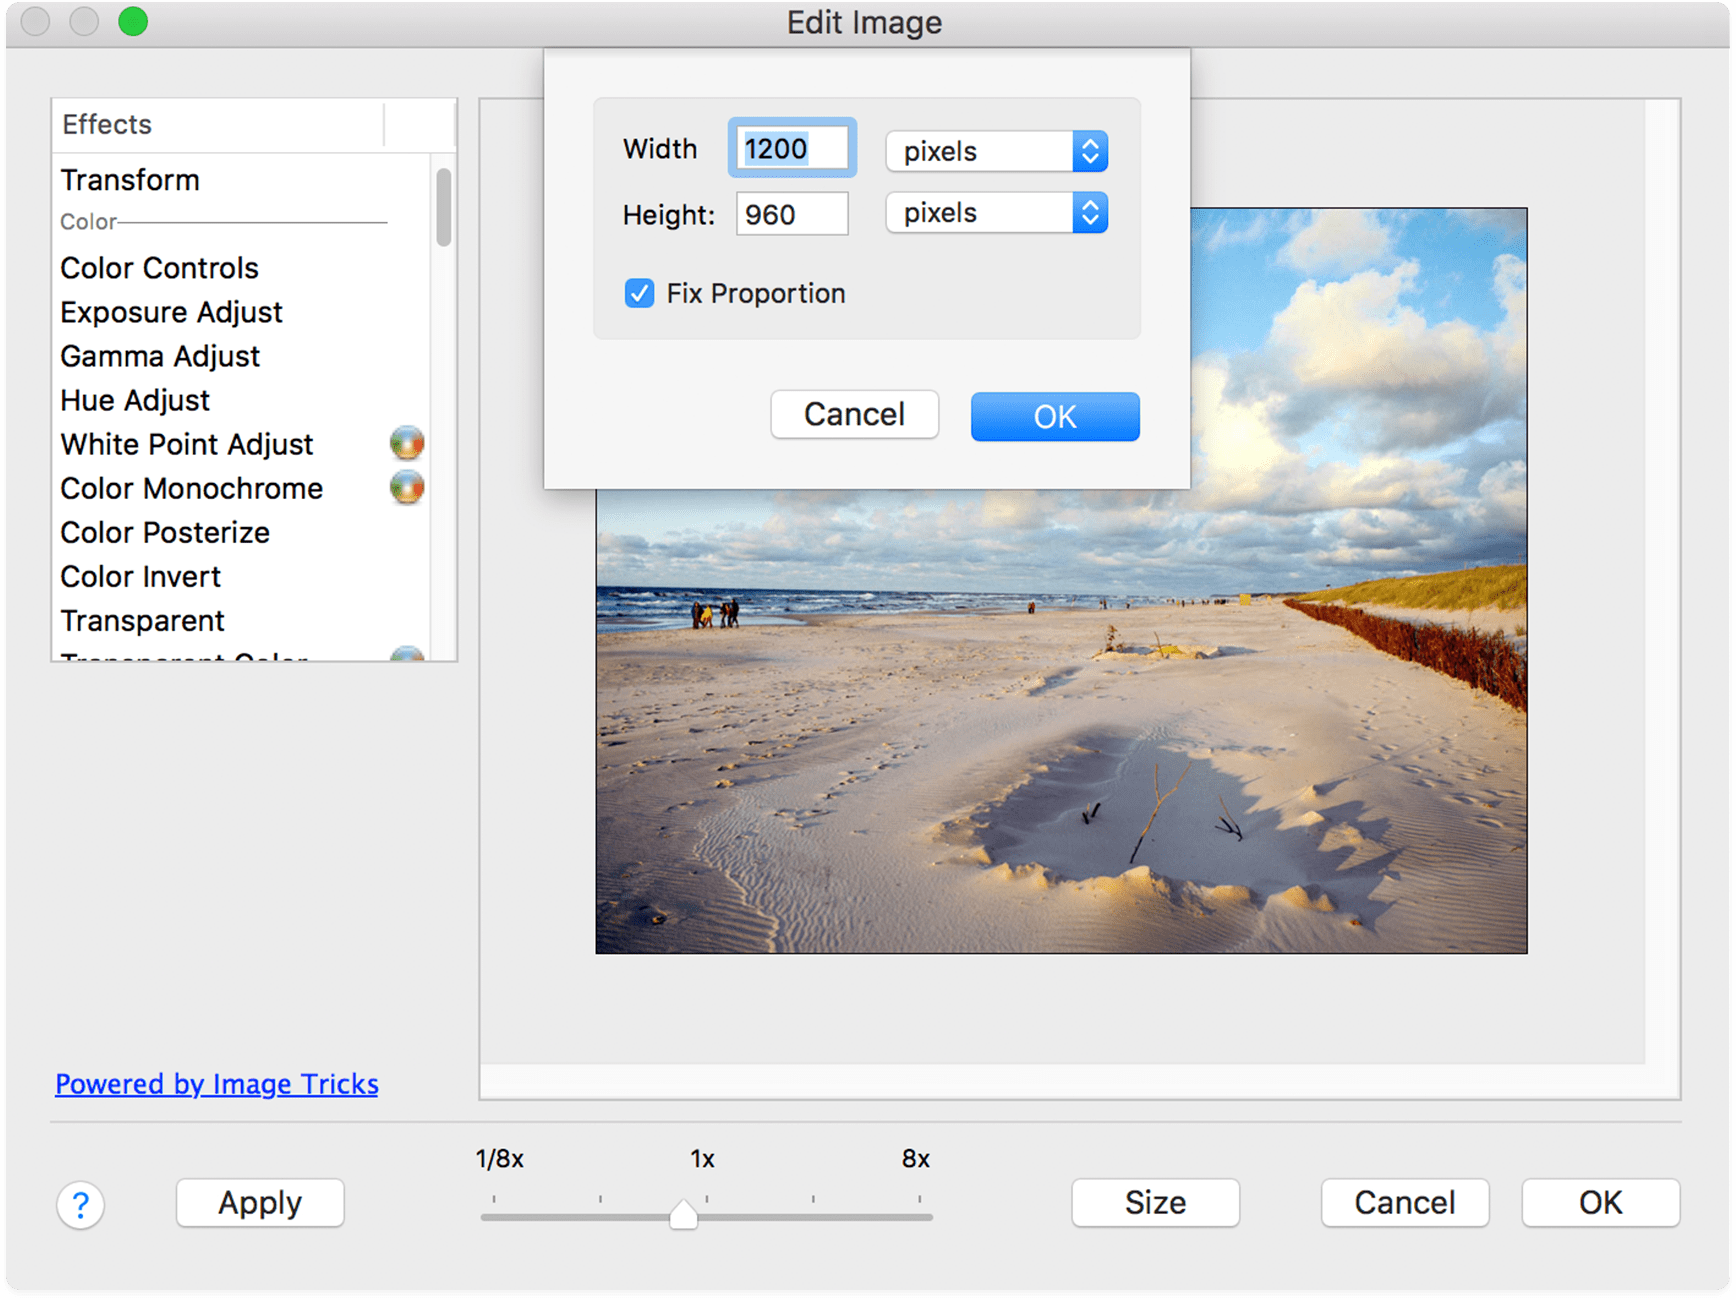Screen dimensions: 1736x1300
Task: Uncheck the Fix Proportion checkbox
Action: (639, 293)
